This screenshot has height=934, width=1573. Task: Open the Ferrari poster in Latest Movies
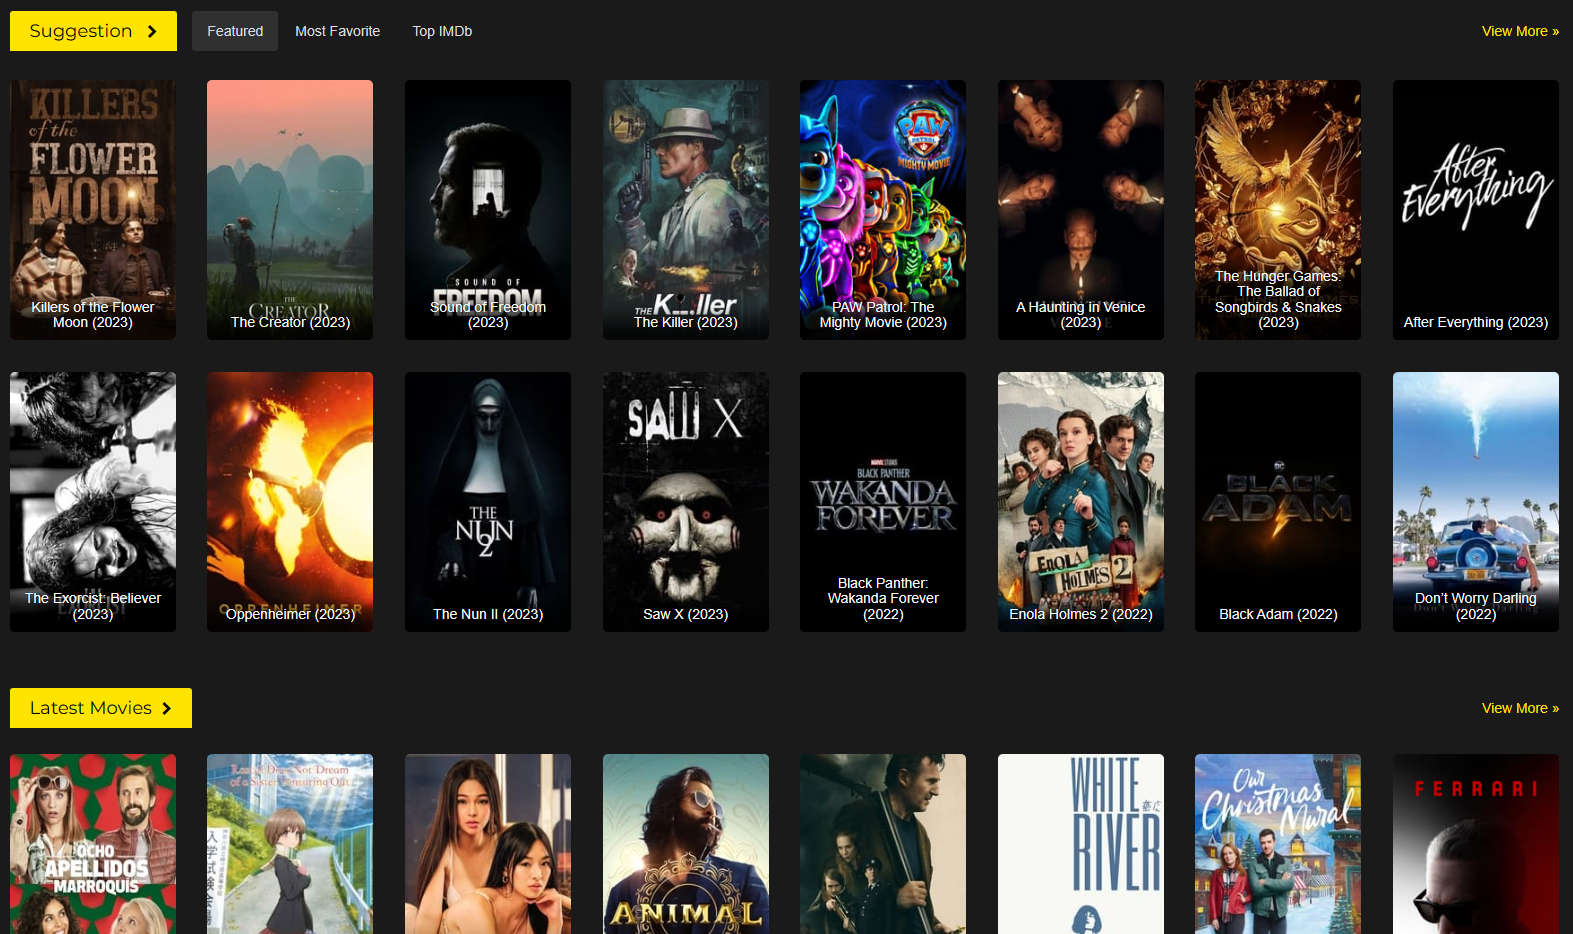tap(1476, 843)
